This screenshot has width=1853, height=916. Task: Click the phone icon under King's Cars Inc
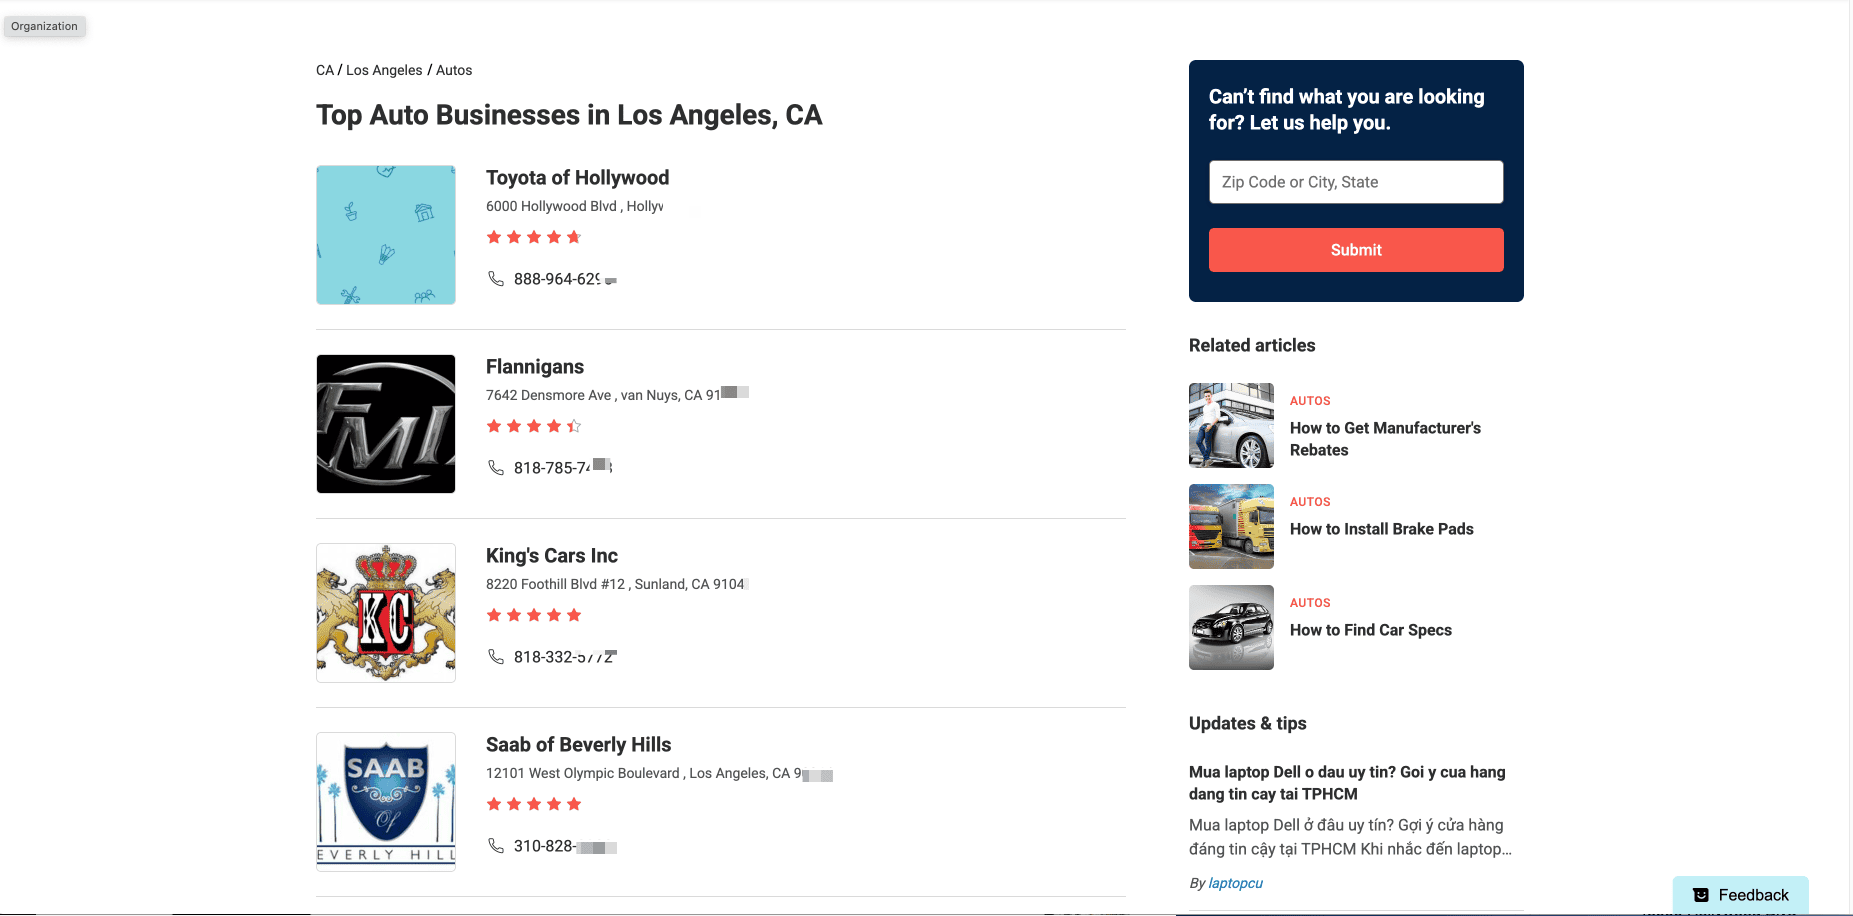[x=495, y=656]
